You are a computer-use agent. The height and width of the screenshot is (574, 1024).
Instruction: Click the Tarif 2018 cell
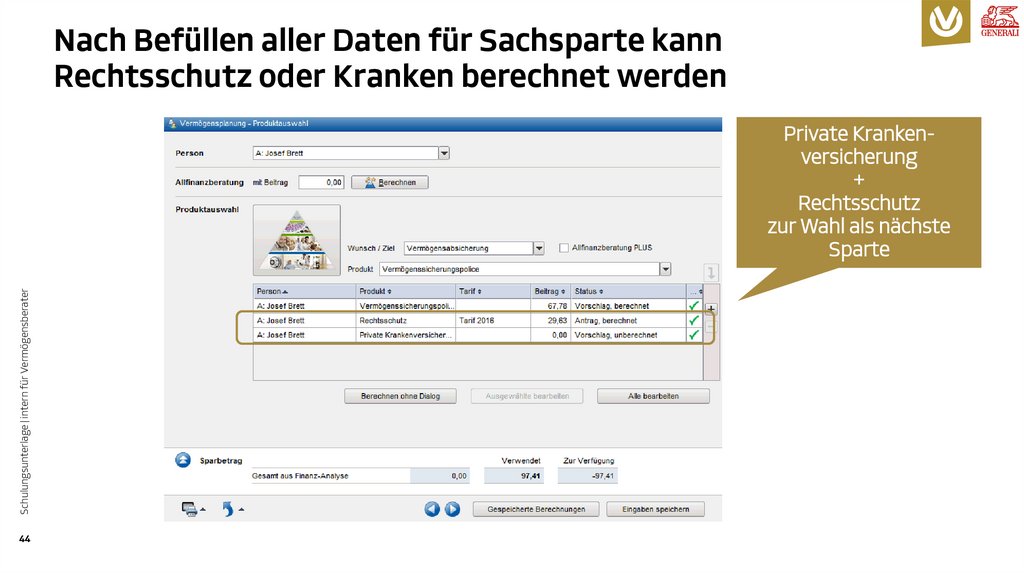click(x=493, y=321)
